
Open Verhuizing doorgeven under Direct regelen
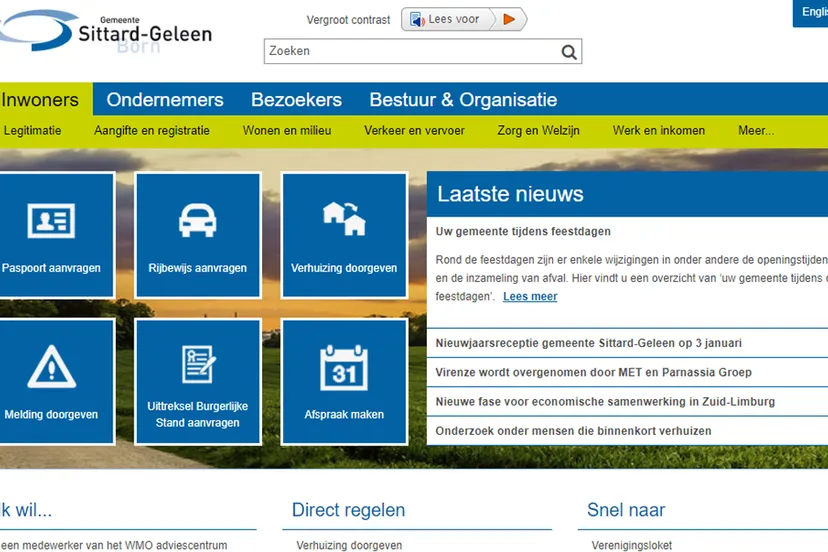[349, 545]
